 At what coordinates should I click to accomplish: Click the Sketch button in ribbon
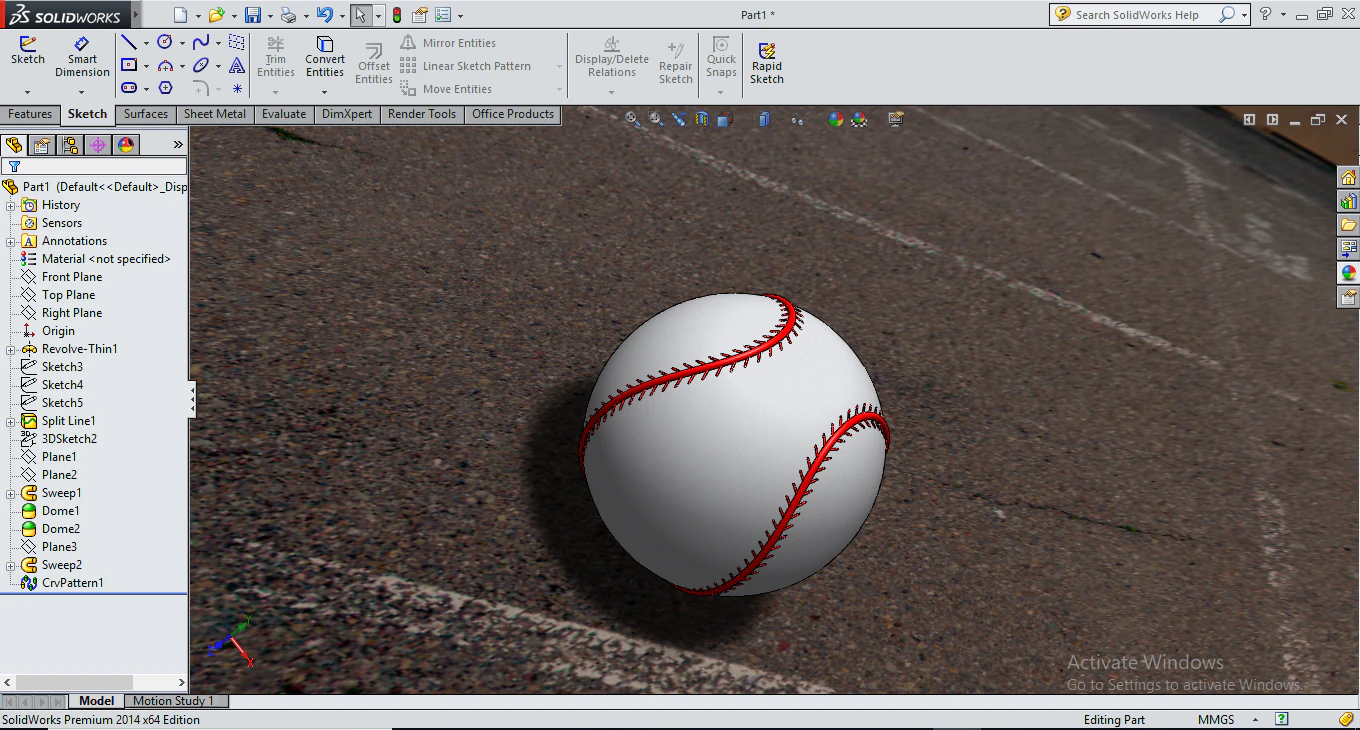point(28,51)
